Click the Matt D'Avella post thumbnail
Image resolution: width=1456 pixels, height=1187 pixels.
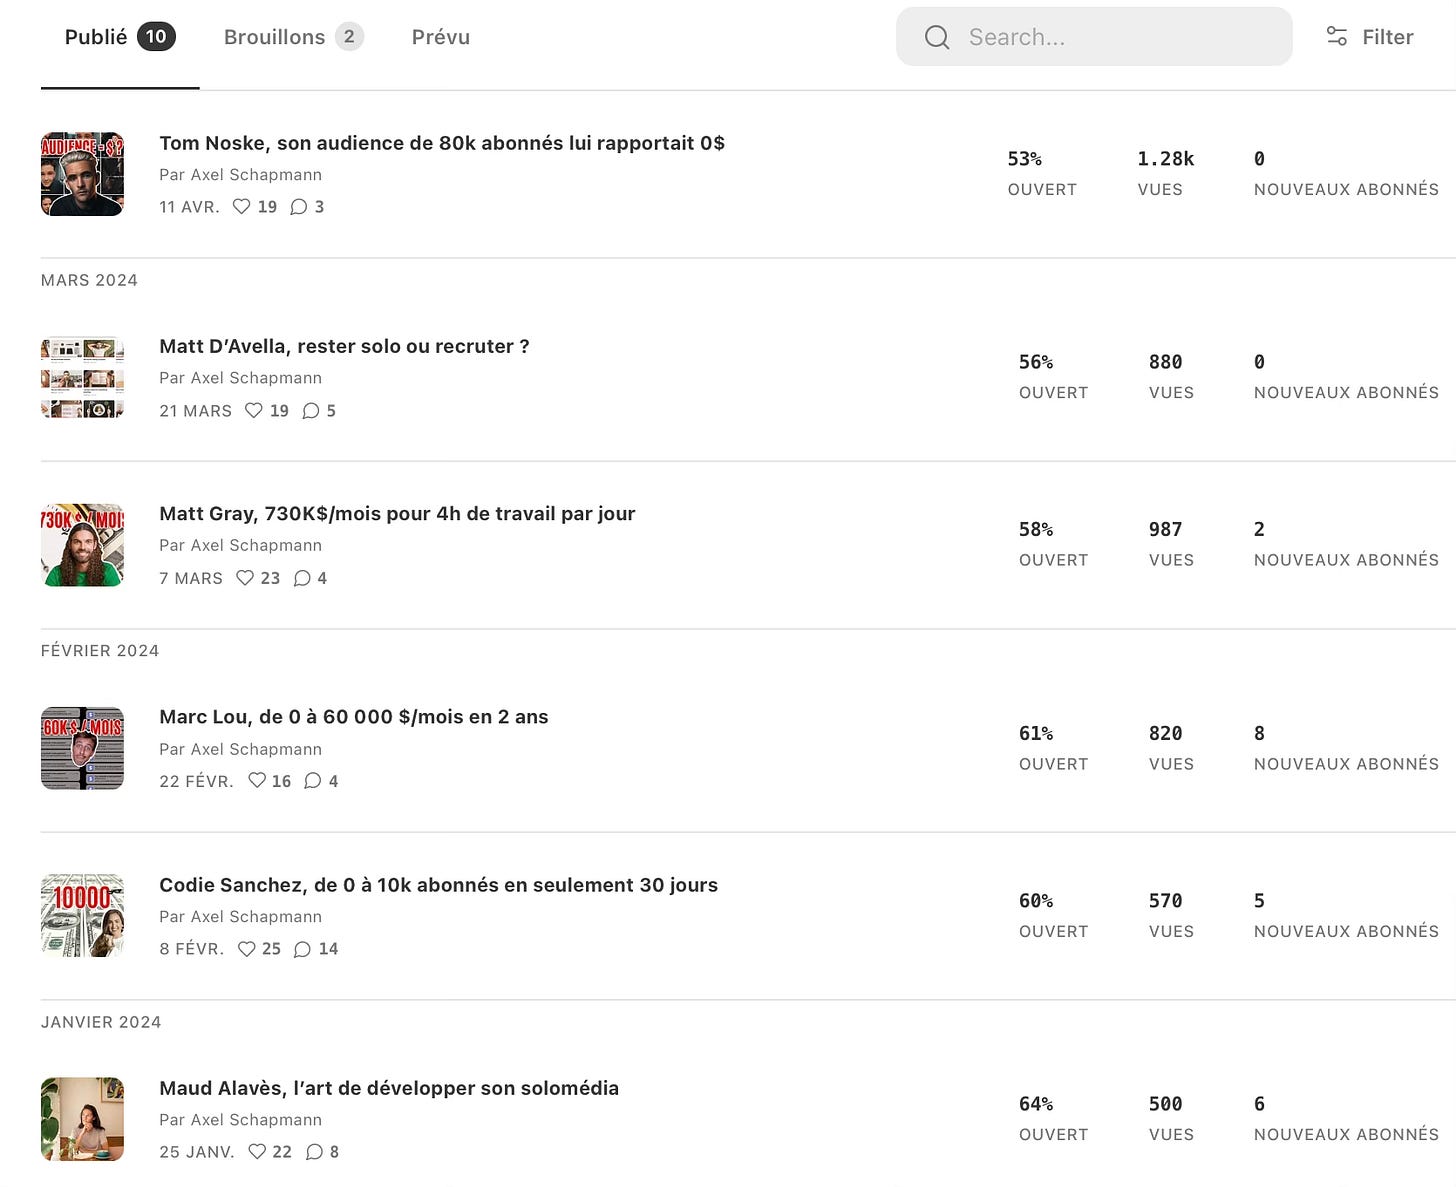tap(82, 377)
